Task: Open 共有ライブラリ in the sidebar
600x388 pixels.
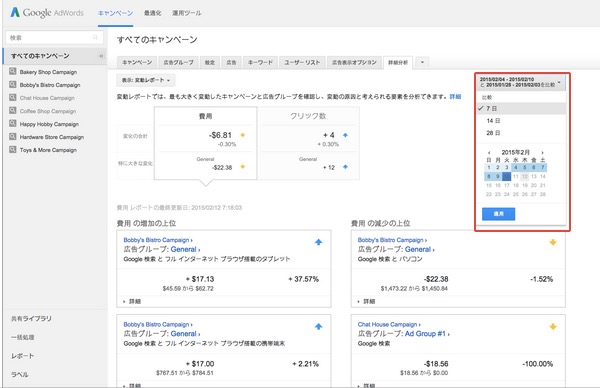Action: 31,318
